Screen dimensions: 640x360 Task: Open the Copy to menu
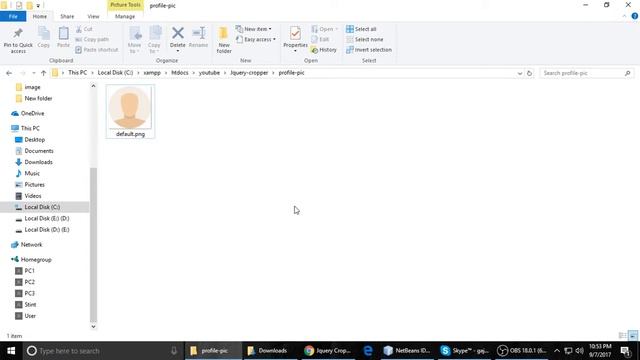point(154,40)
